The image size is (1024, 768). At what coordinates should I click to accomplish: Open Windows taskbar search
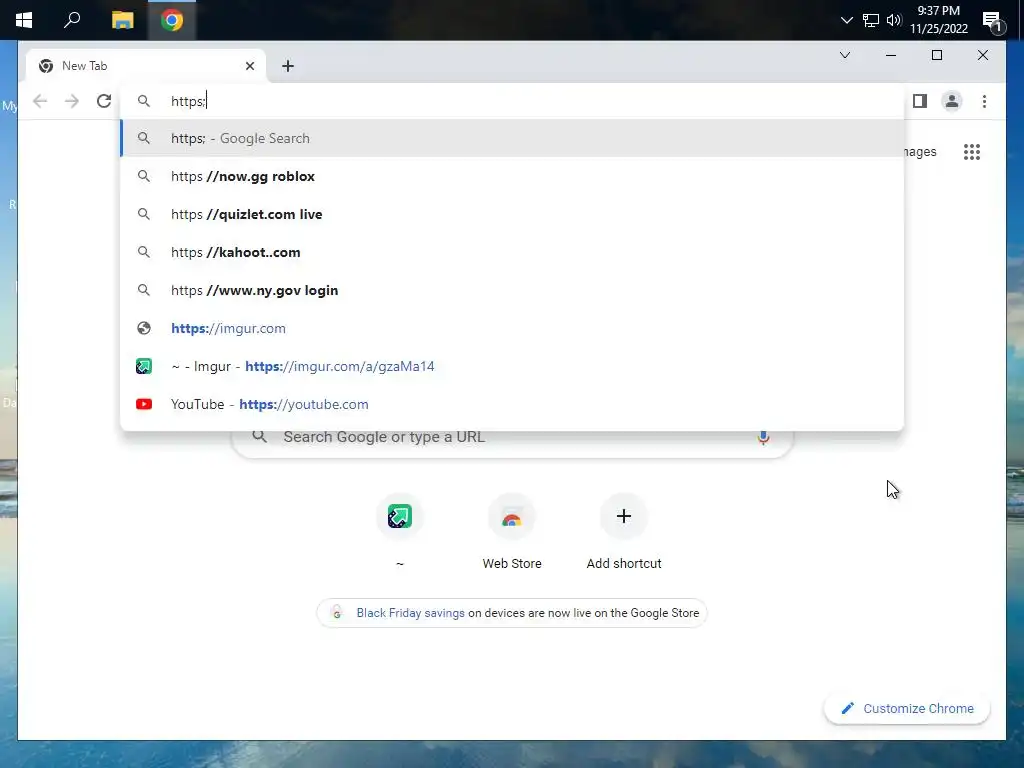pyautogui.click(x=72, y=20)
